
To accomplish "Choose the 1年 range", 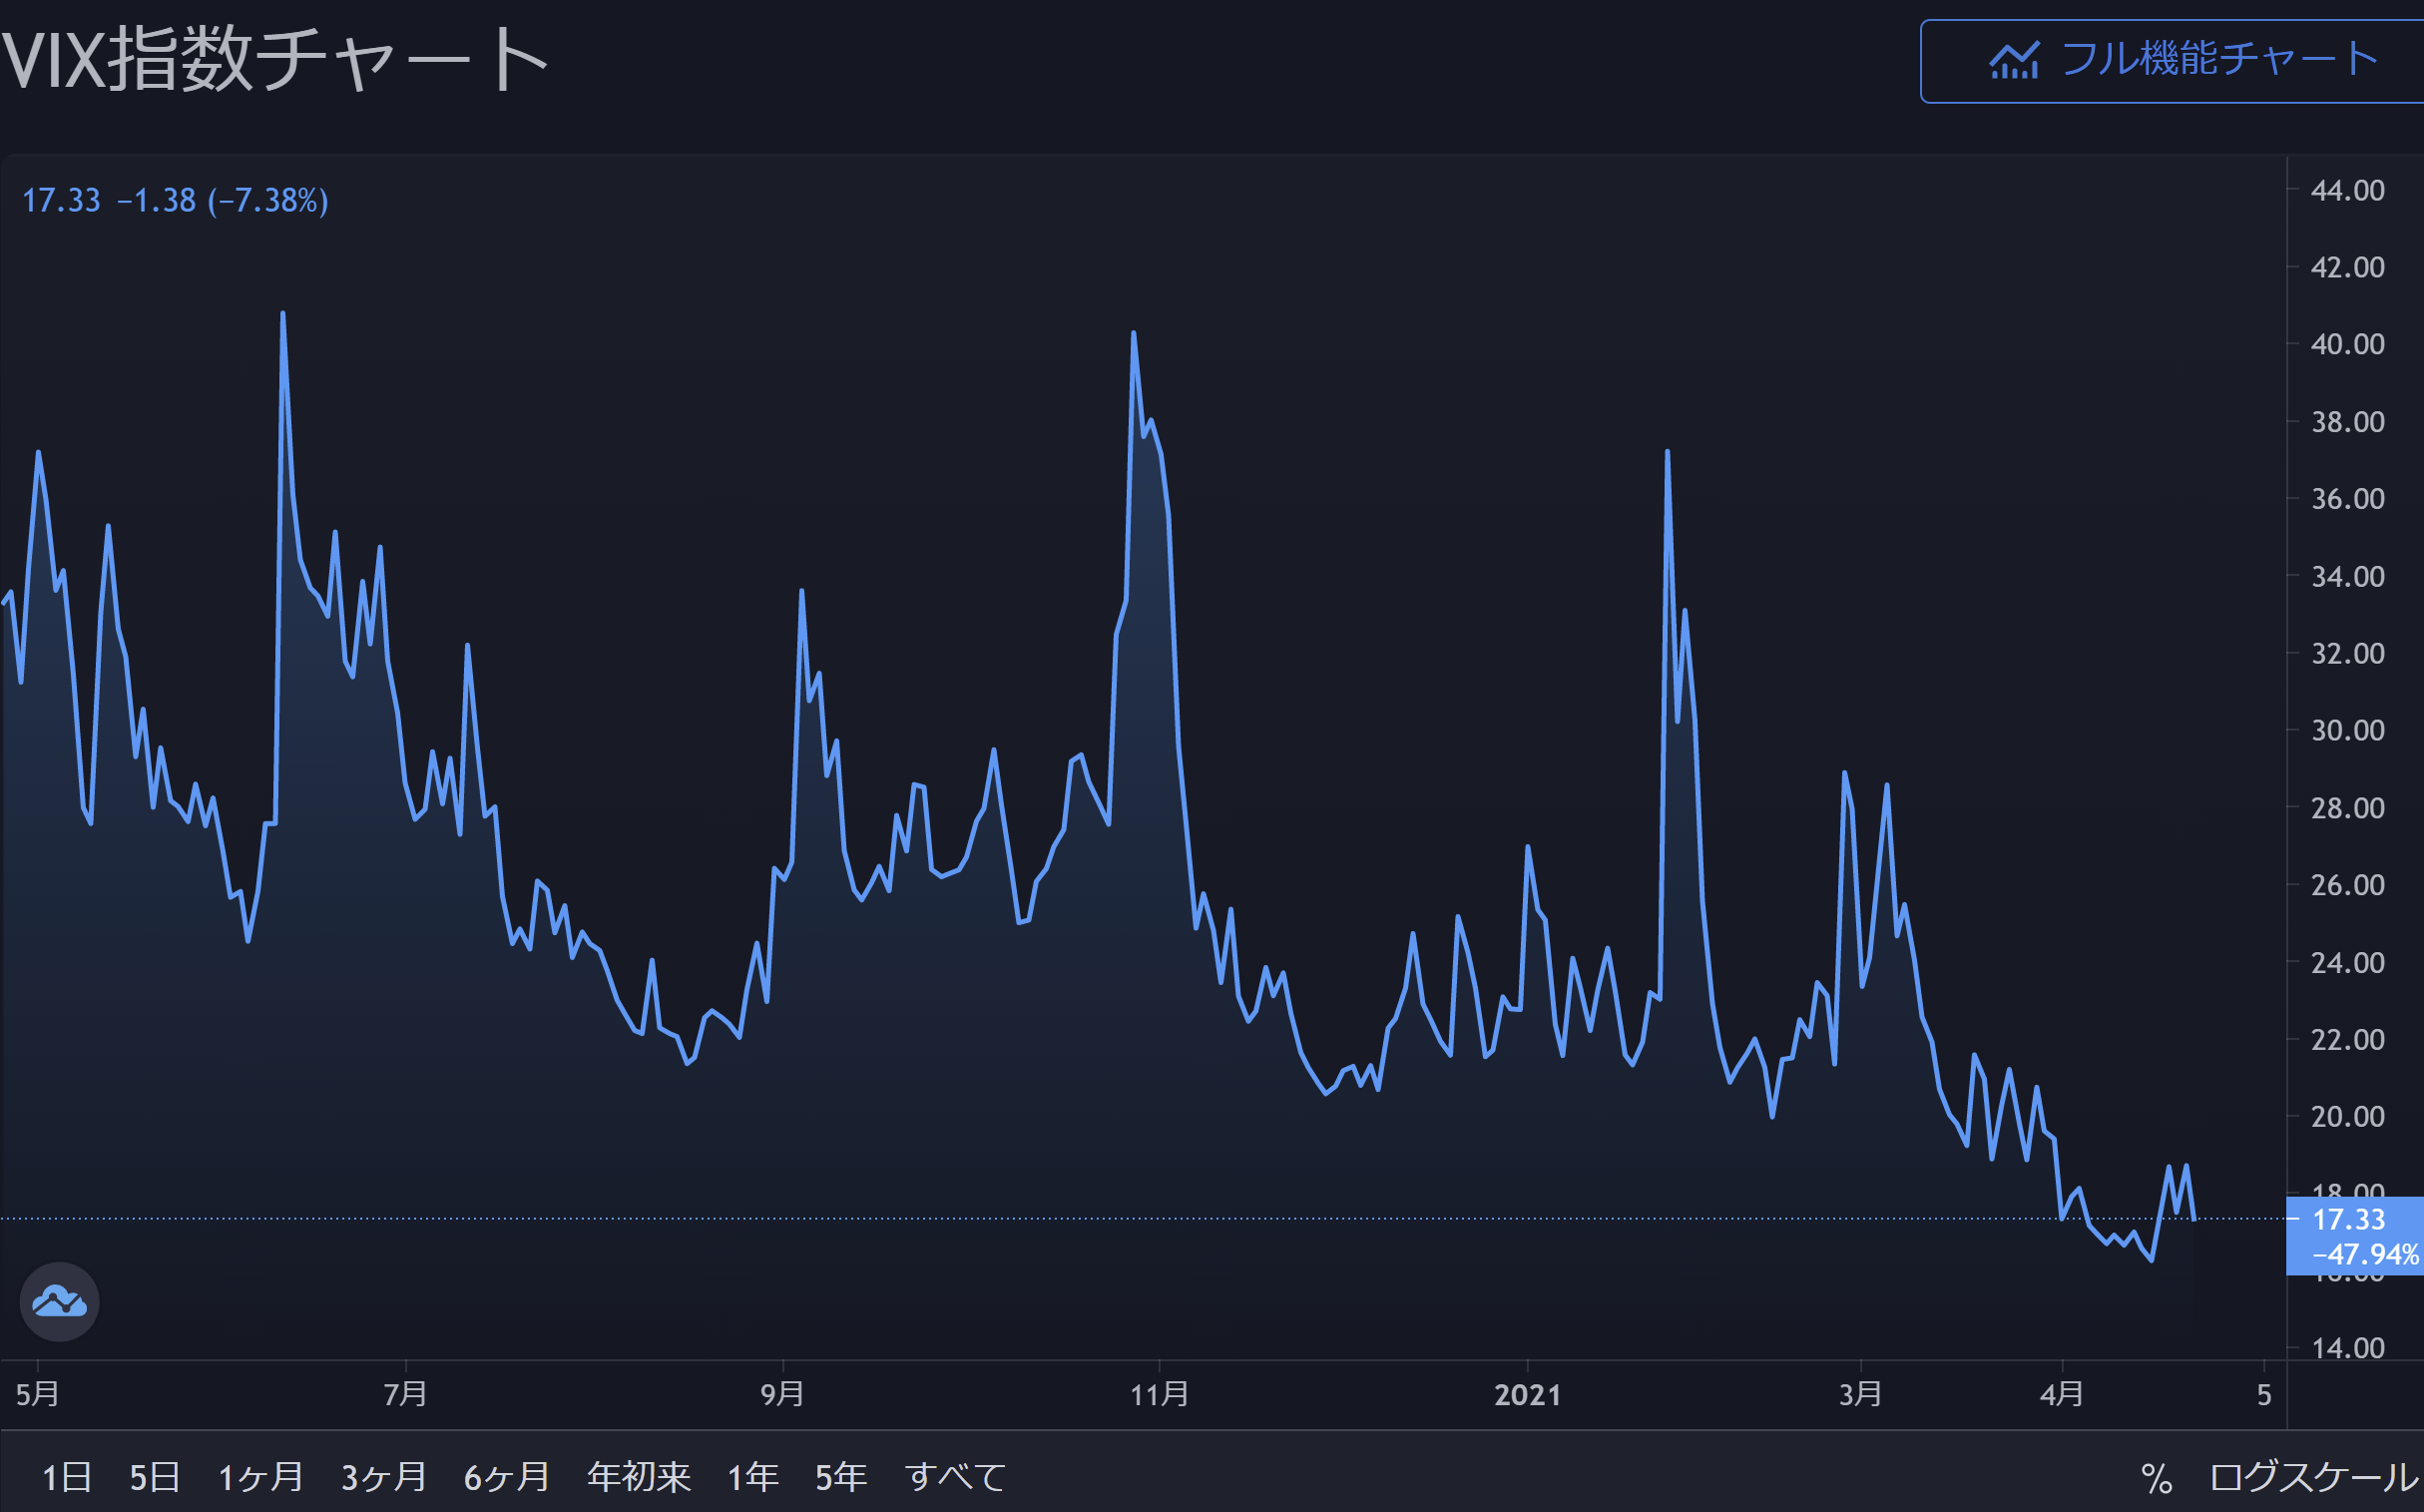I will pos(752,1477).
